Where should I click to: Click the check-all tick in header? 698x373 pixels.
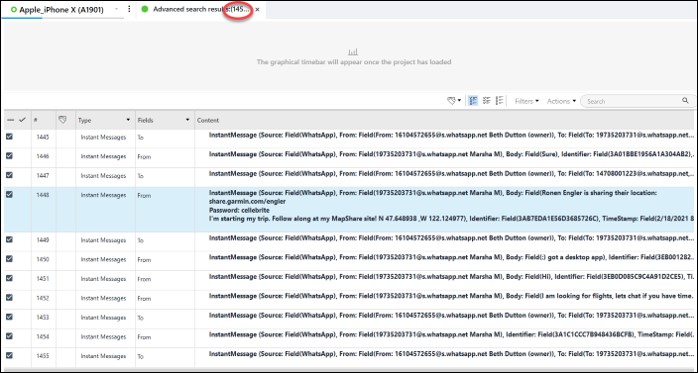coord(22,120)
